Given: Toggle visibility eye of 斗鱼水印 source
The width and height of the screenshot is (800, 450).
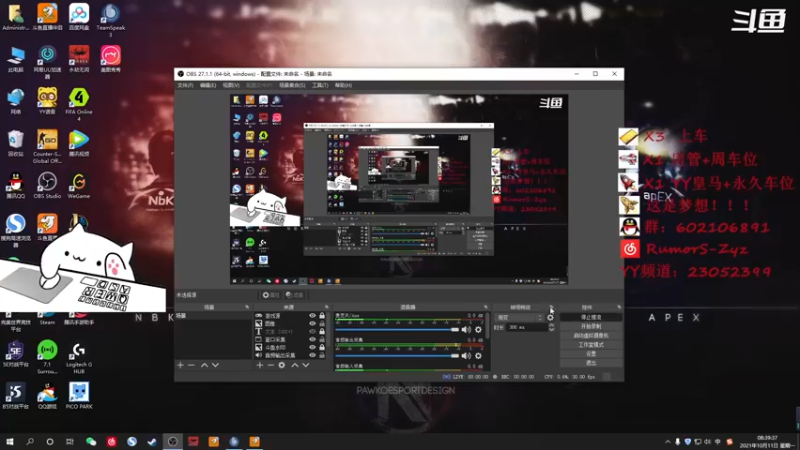Looking at the screenshot, I should pyautogui.click(x=312, y=347).
